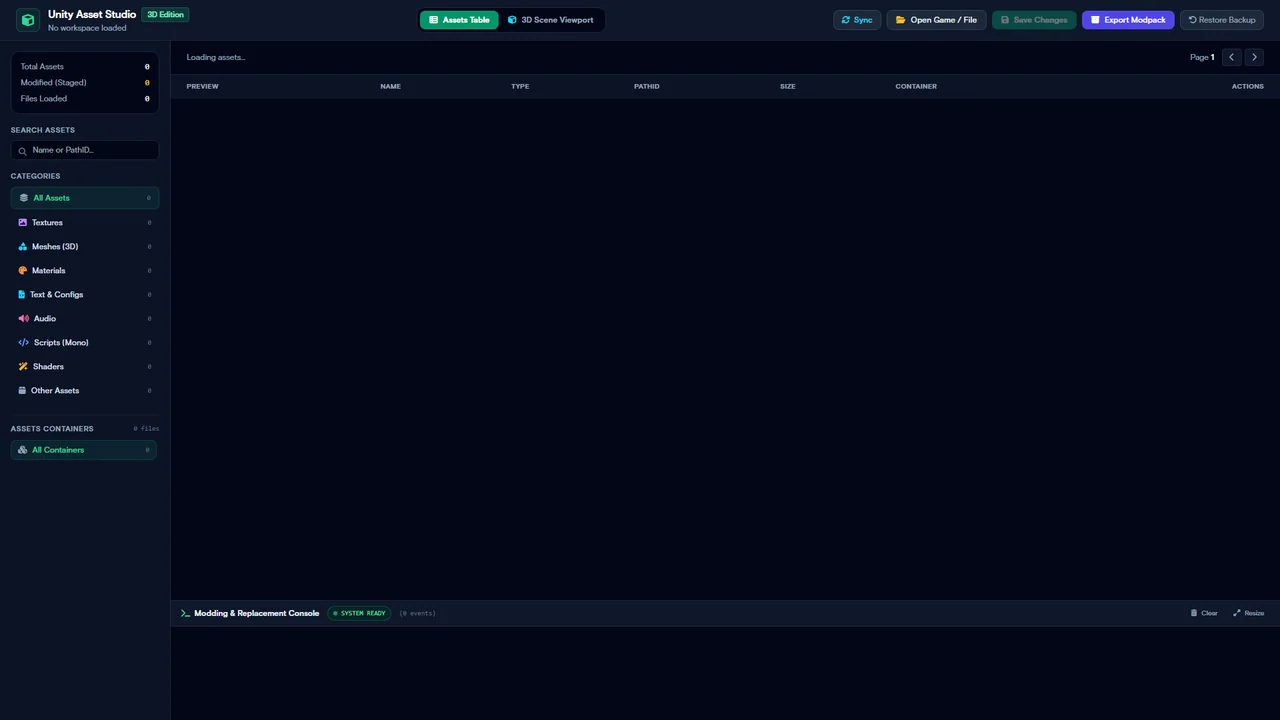Go to the previous page arrow
The image size is (1280, 720).
(1231, 57)
